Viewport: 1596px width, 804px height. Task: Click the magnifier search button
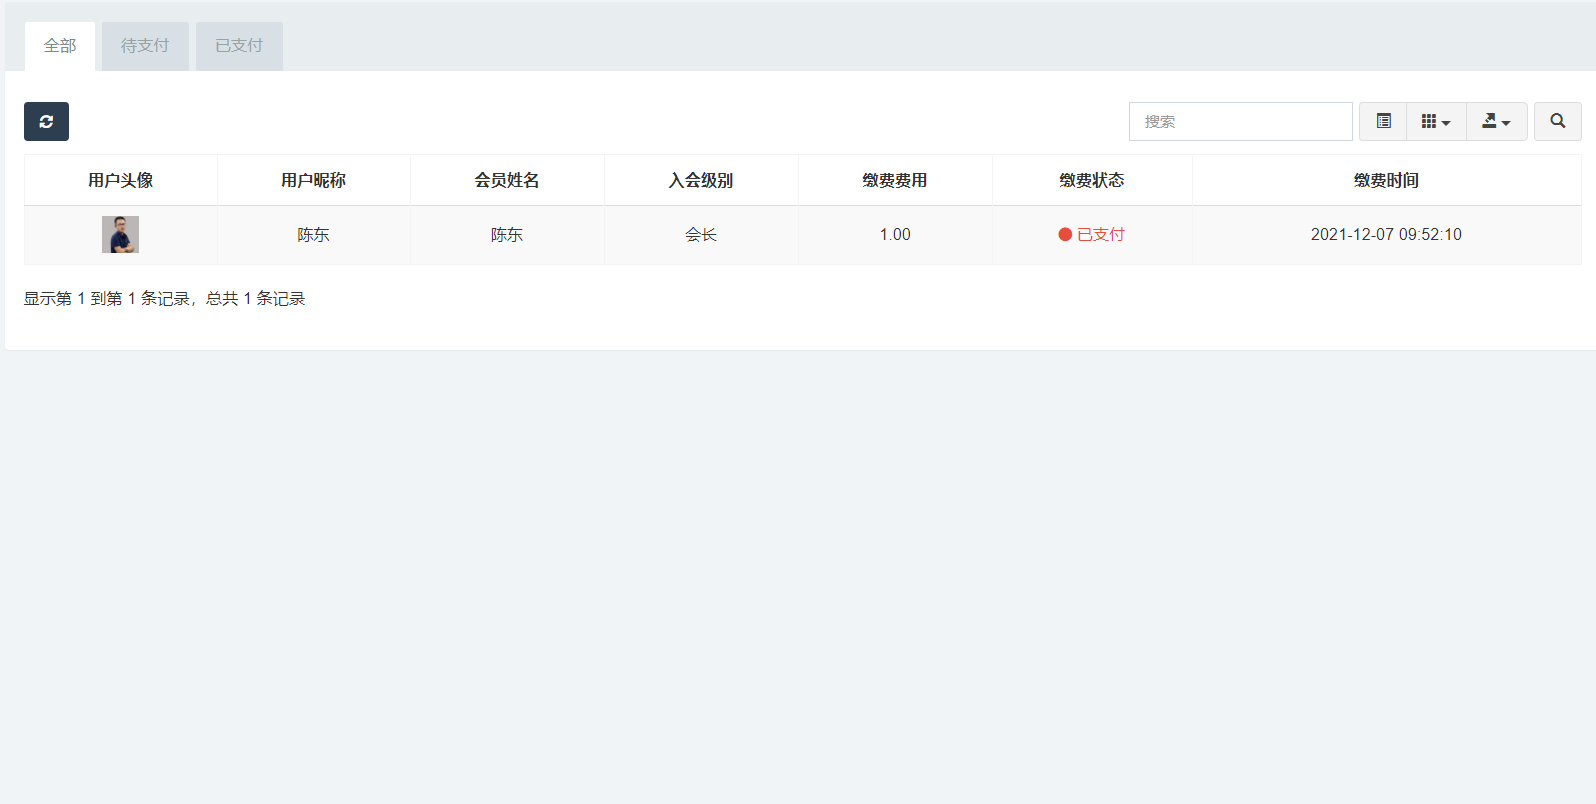[1558, 121]
